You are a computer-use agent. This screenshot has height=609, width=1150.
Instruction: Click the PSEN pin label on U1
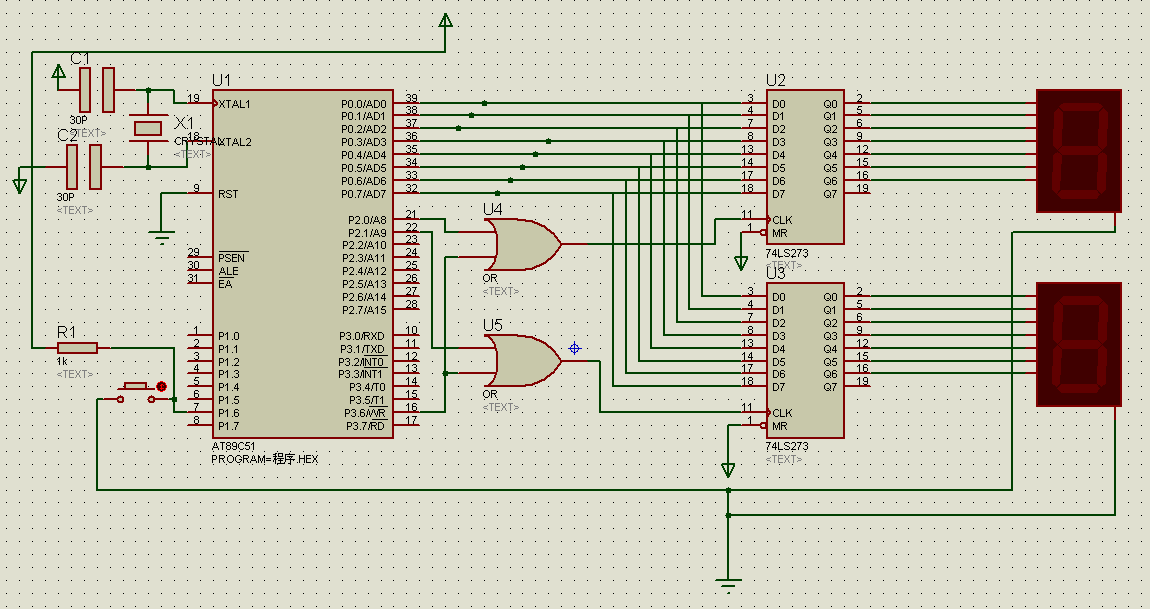tap(232, 258)
